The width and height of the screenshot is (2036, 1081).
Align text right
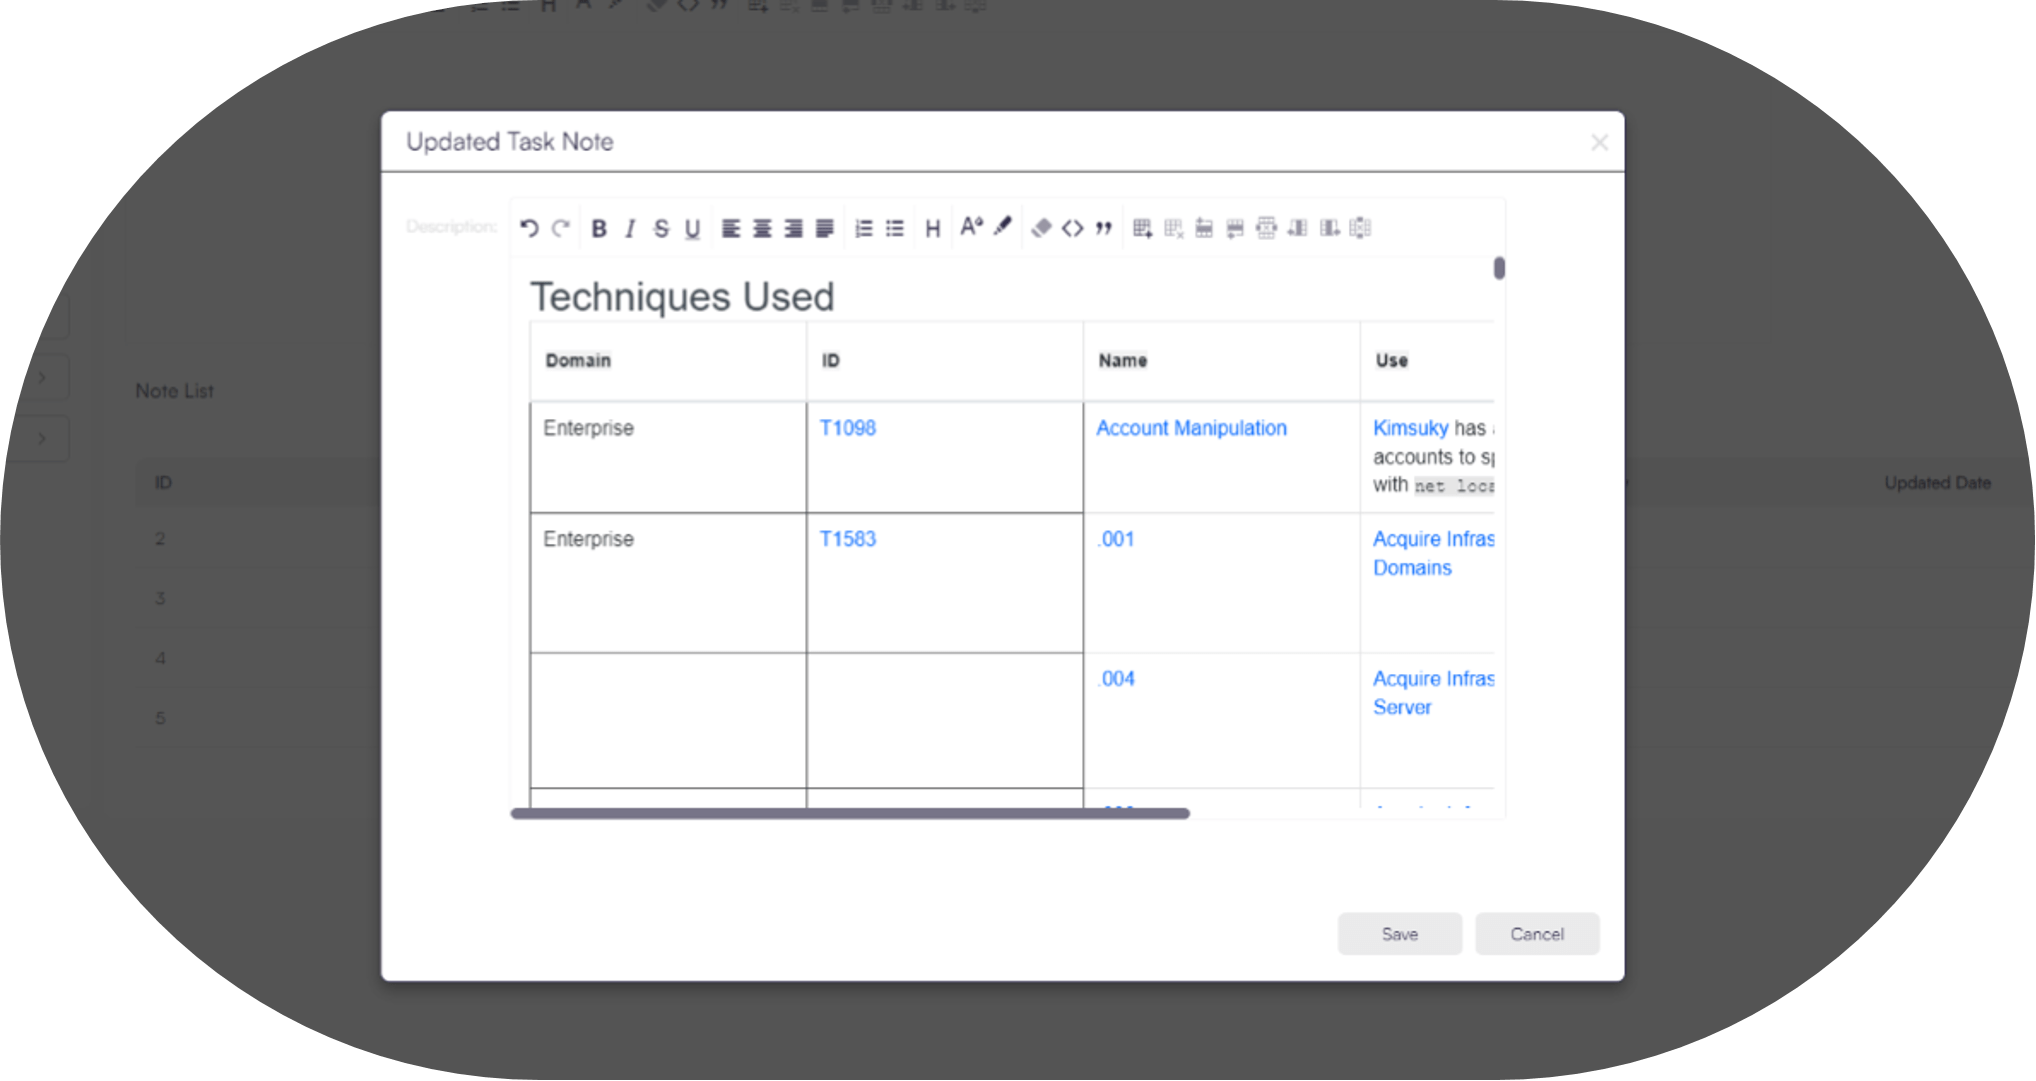[793, 228]
